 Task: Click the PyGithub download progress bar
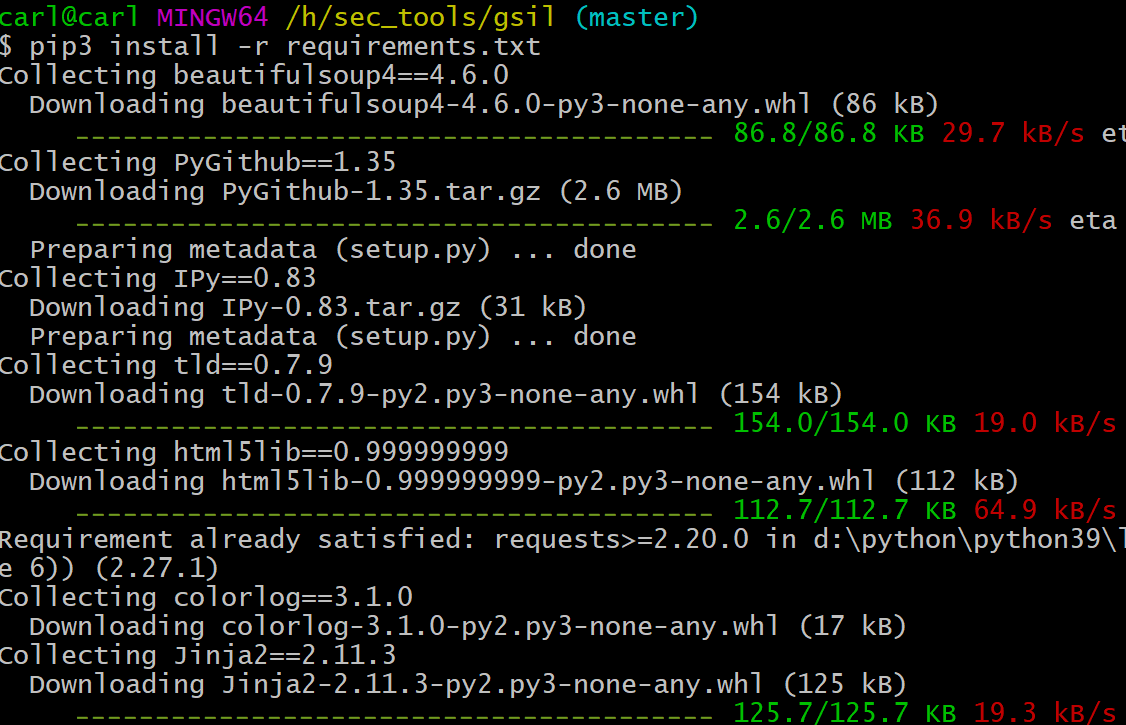point(394,224)
